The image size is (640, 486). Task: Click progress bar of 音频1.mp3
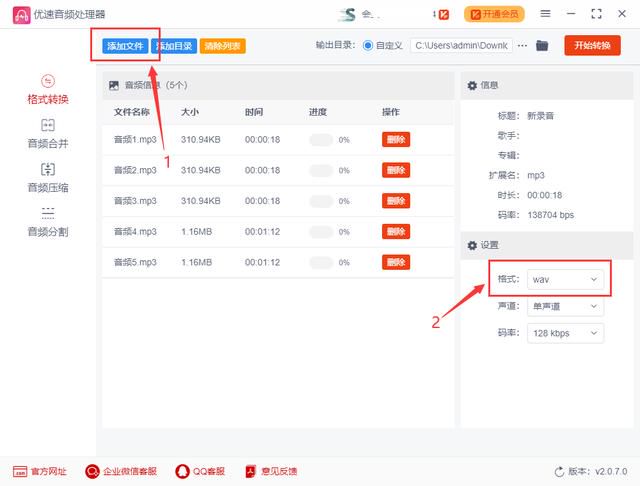[x=322, y=140]
